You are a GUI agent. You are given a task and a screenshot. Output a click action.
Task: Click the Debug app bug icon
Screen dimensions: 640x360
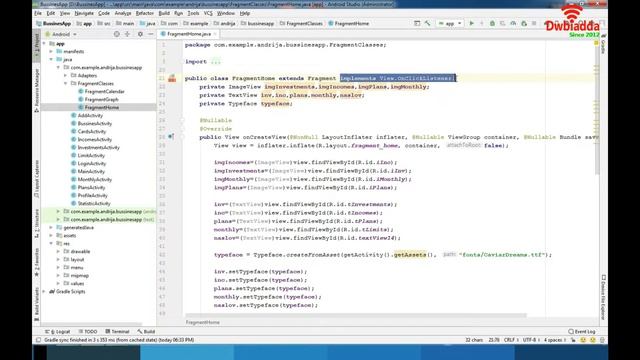pyautogui.click(x=492, y=24)
